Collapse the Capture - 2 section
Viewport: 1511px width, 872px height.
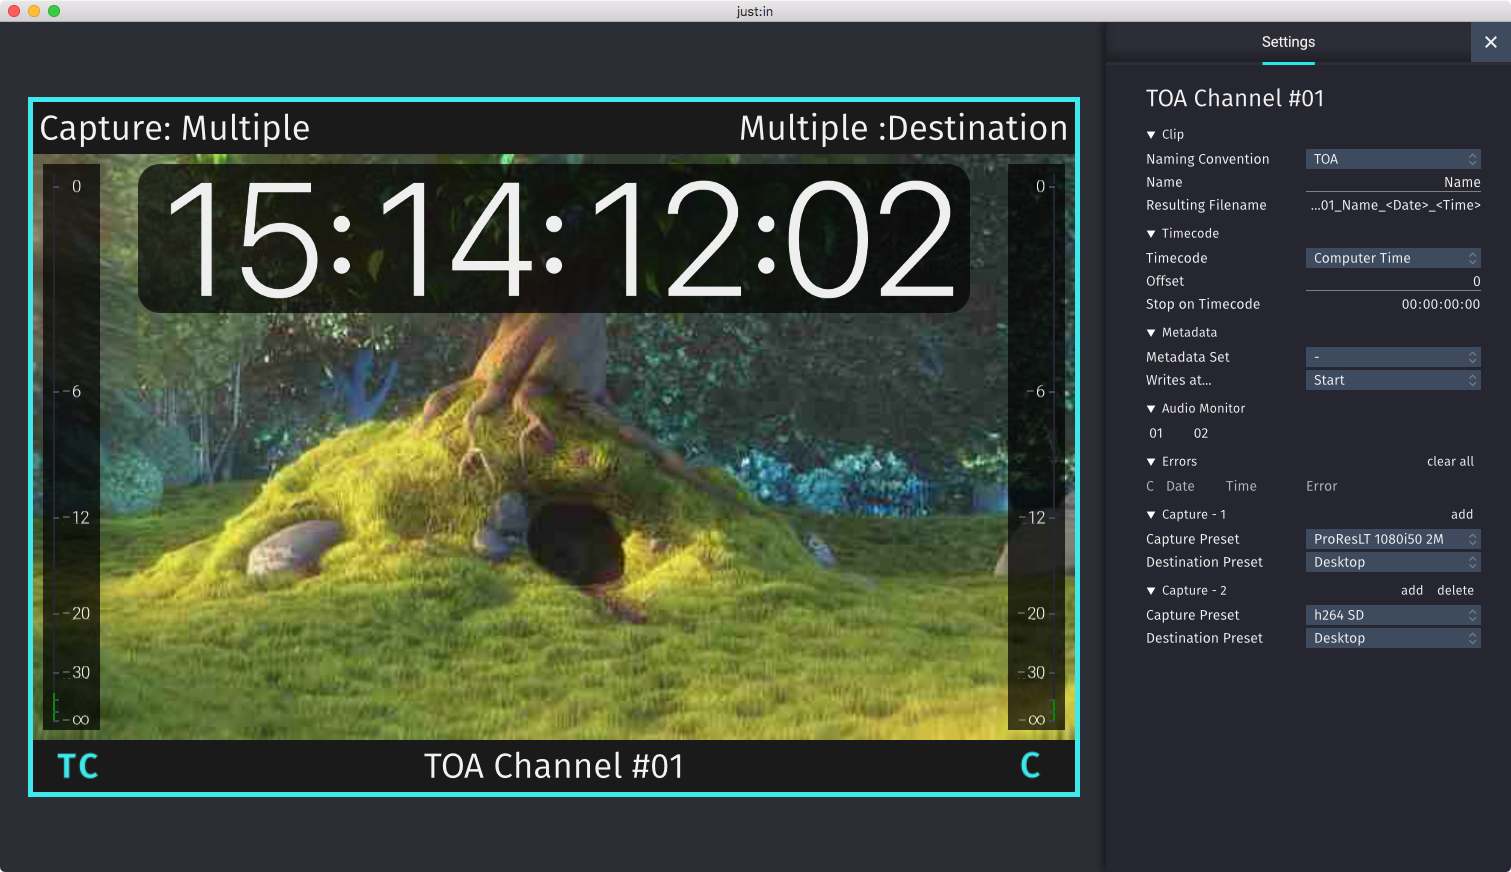coord(1151,591)
